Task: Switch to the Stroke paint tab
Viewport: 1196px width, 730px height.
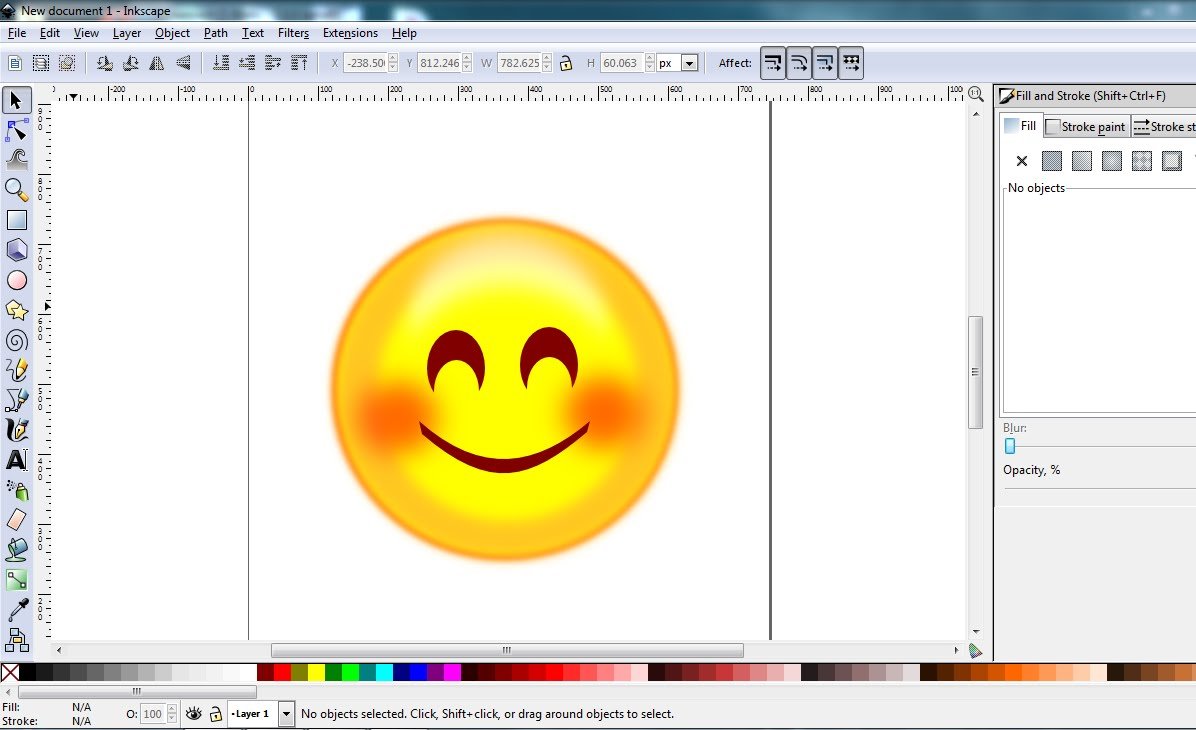Action: [1086, 127]
